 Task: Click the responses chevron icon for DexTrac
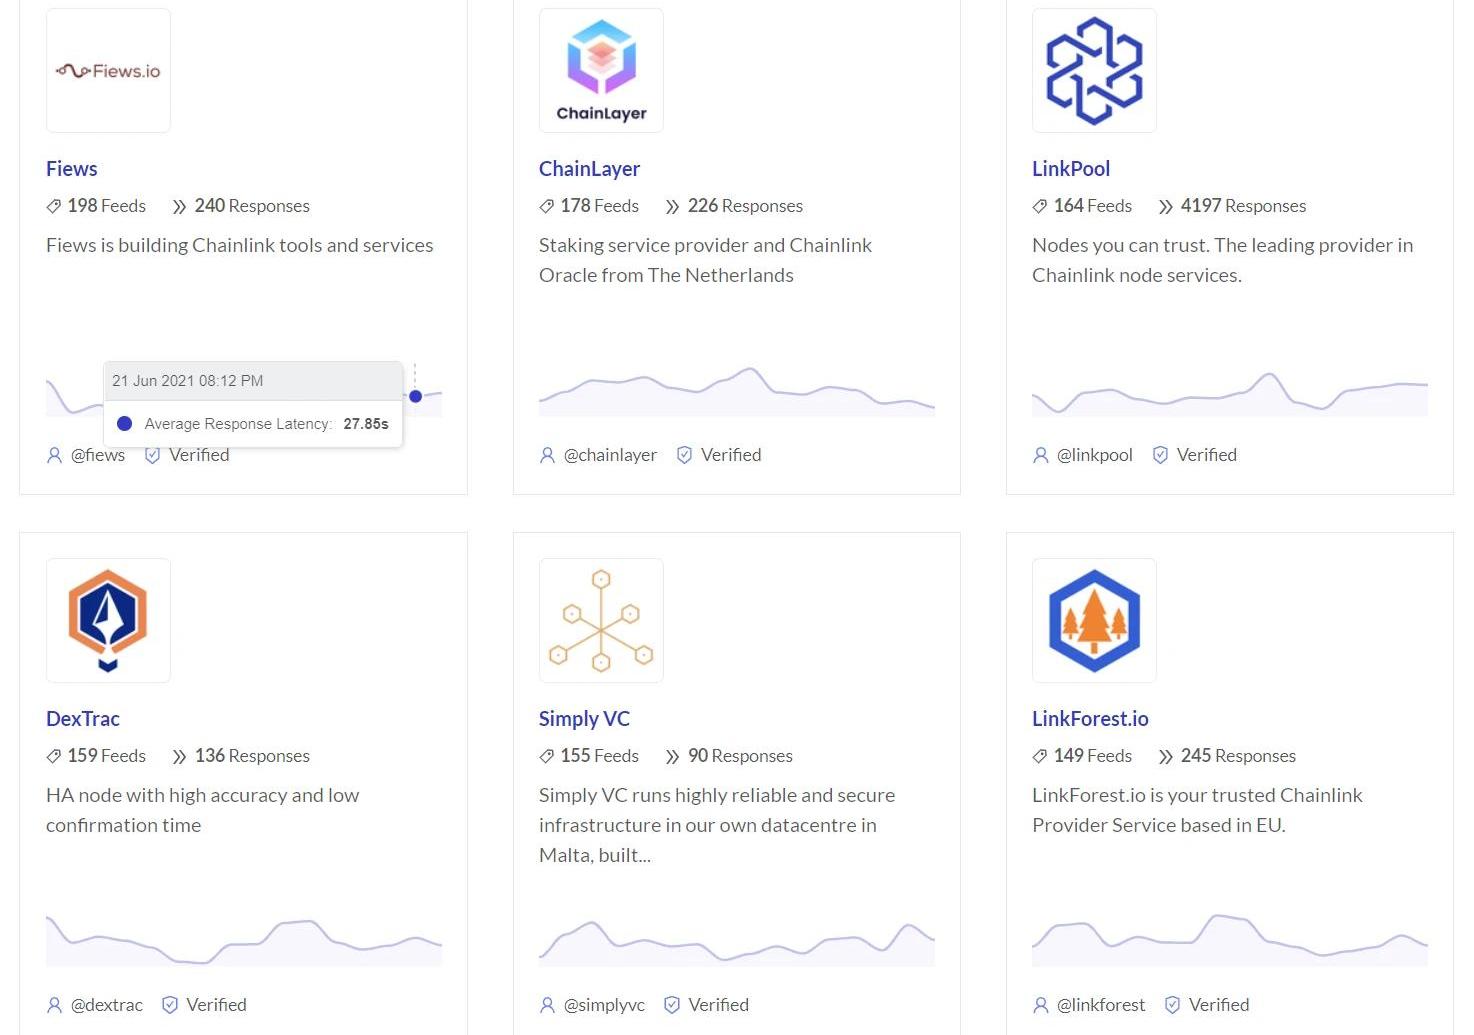(179, 757)
